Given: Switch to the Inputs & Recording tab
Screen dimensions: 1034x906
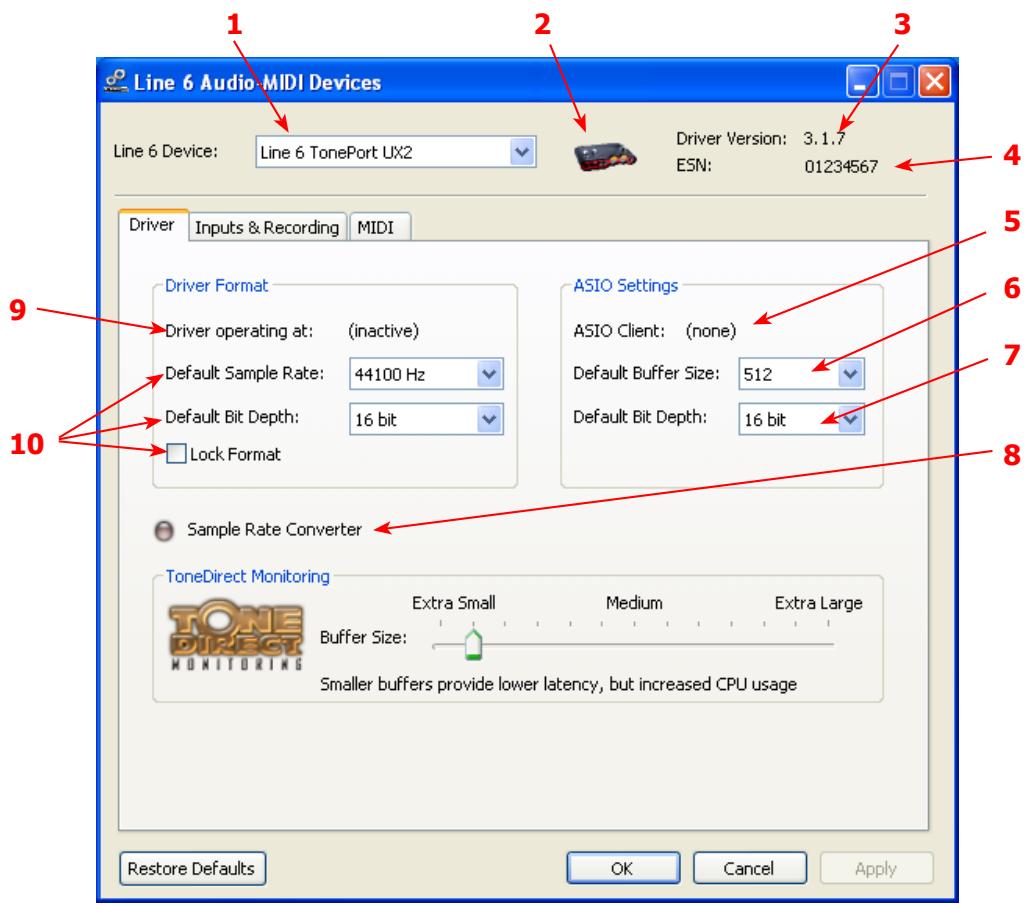Looking at the screenshot, I should tap(267, 227).
